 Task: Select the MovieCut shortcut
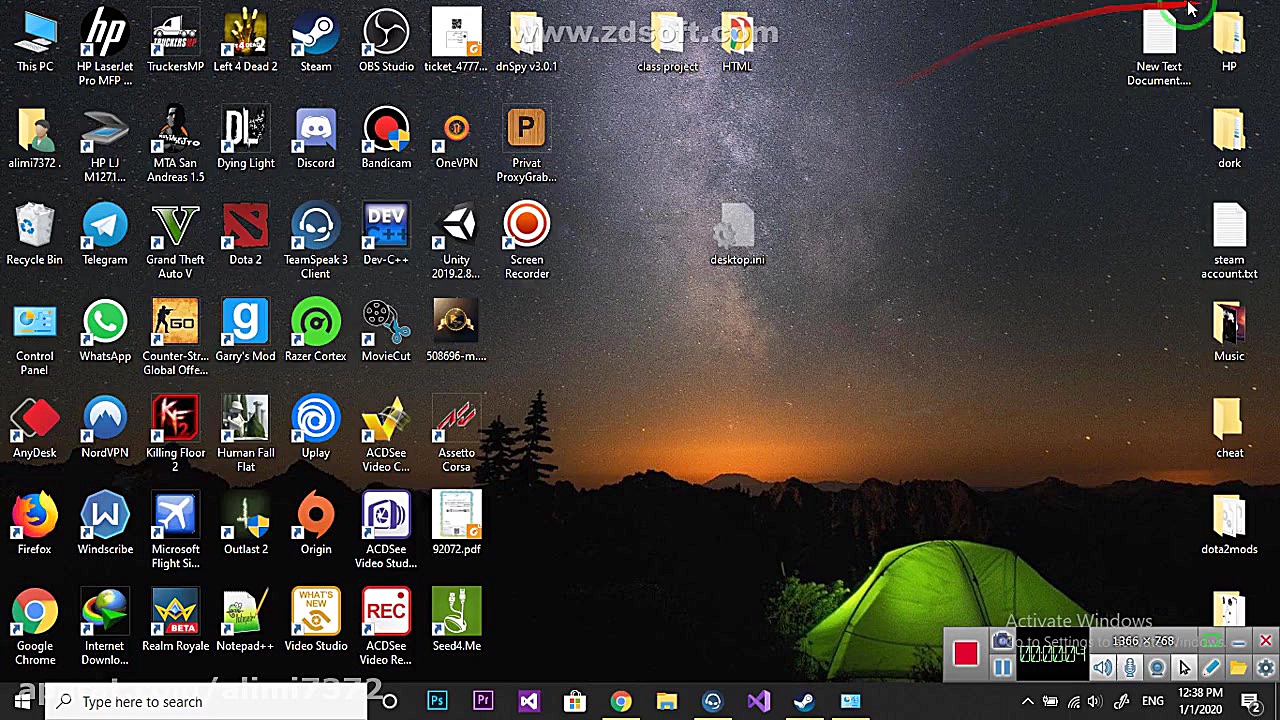(x=386, y=331)
